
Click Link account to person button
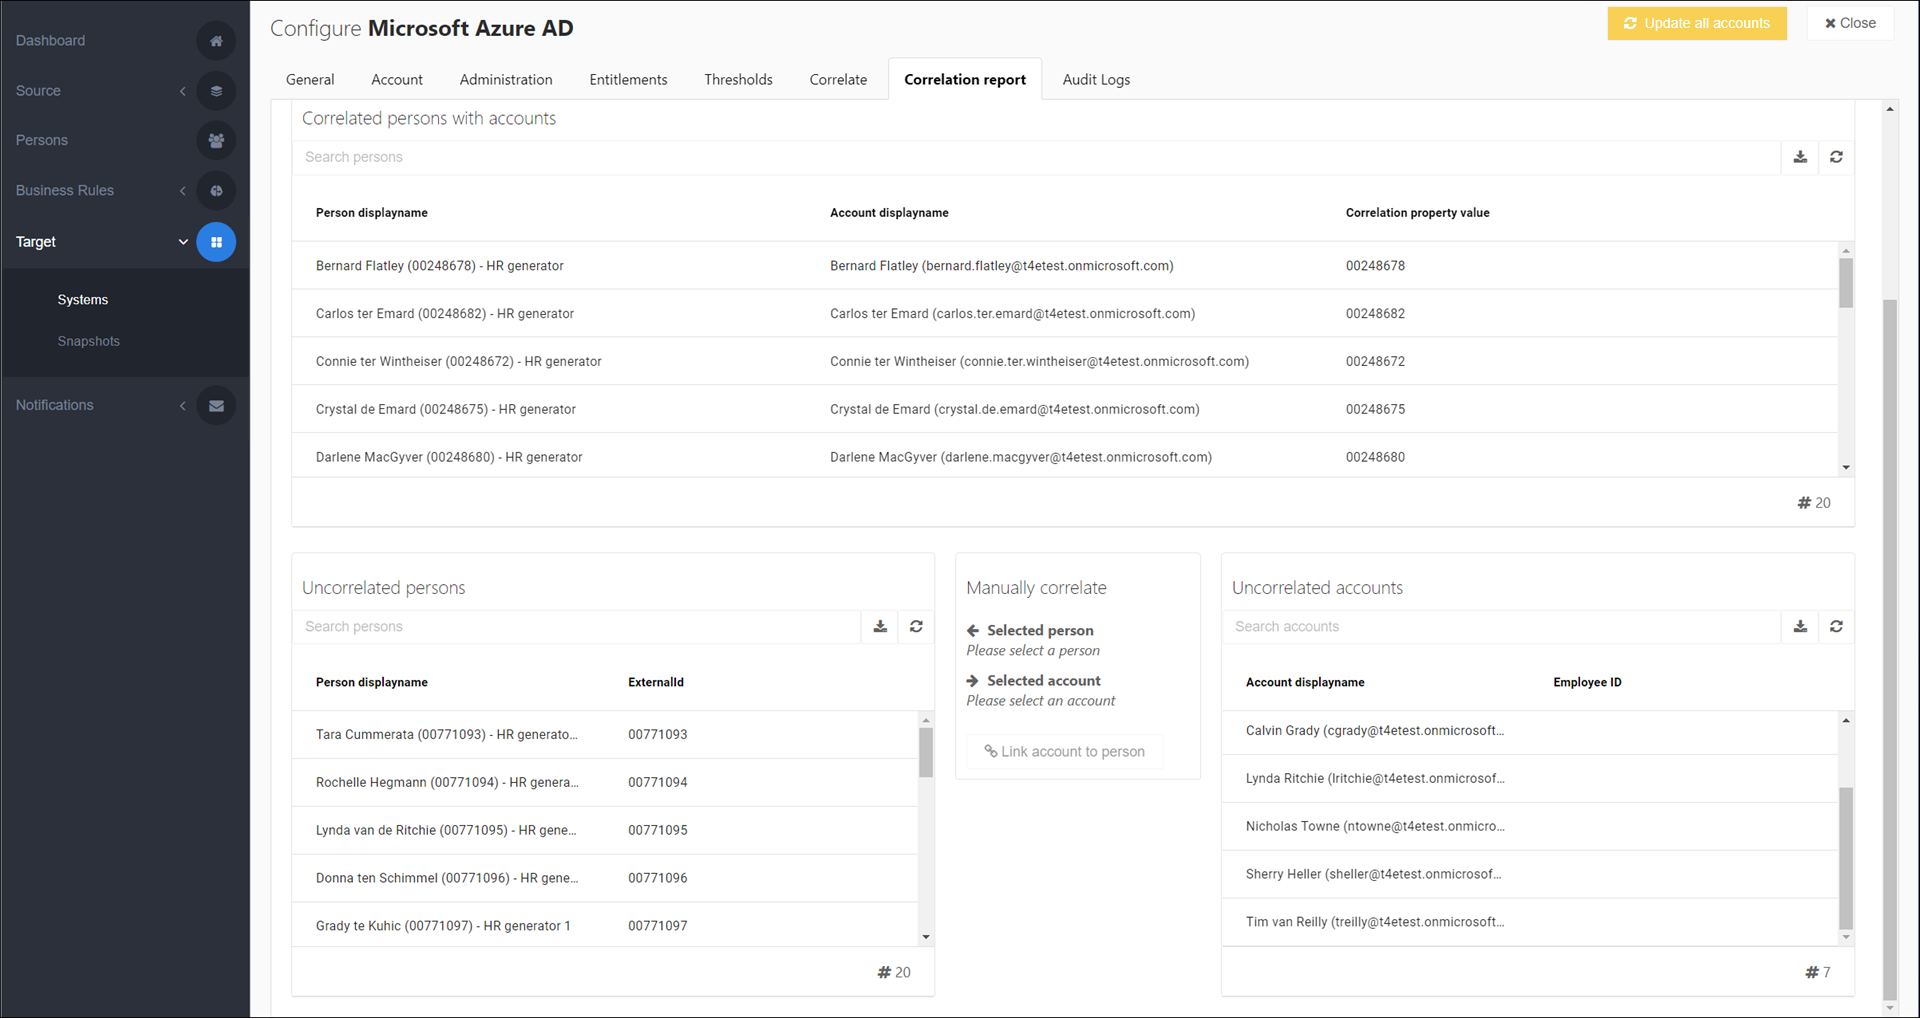[x=1065, y=752]
